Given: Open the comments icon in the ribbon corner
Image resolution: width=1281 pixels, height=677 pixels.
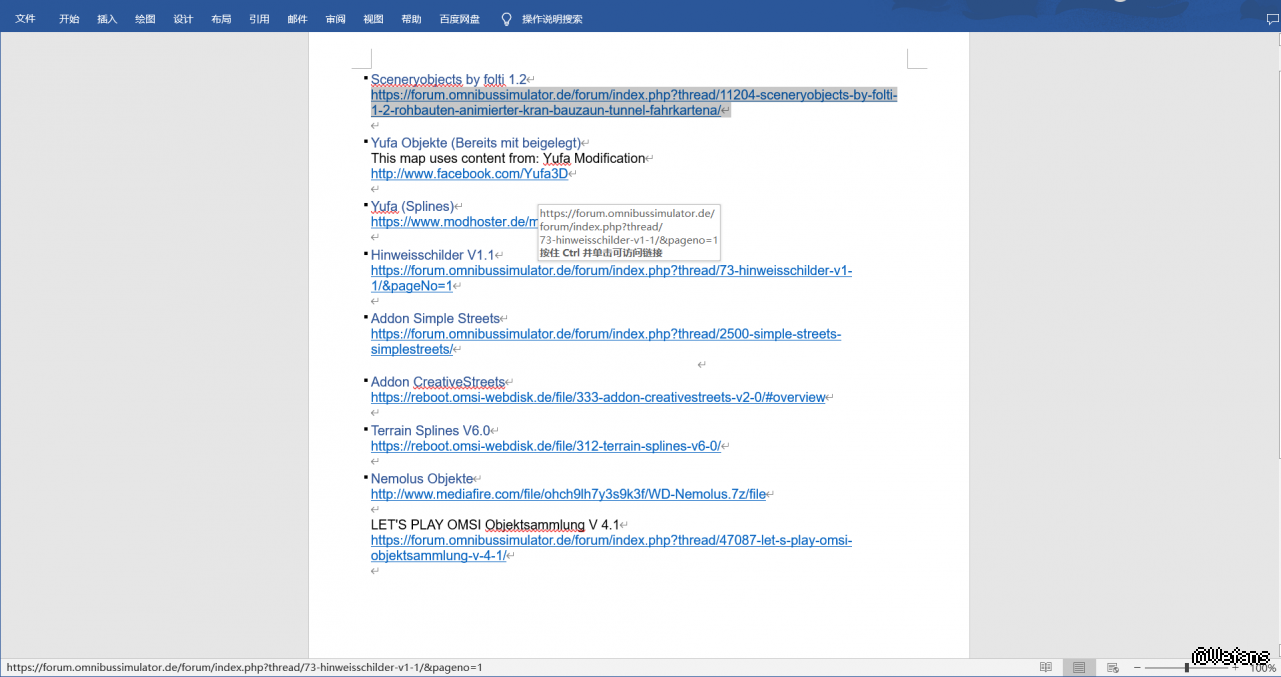Looking at the screenshot, I should 1271,18.
